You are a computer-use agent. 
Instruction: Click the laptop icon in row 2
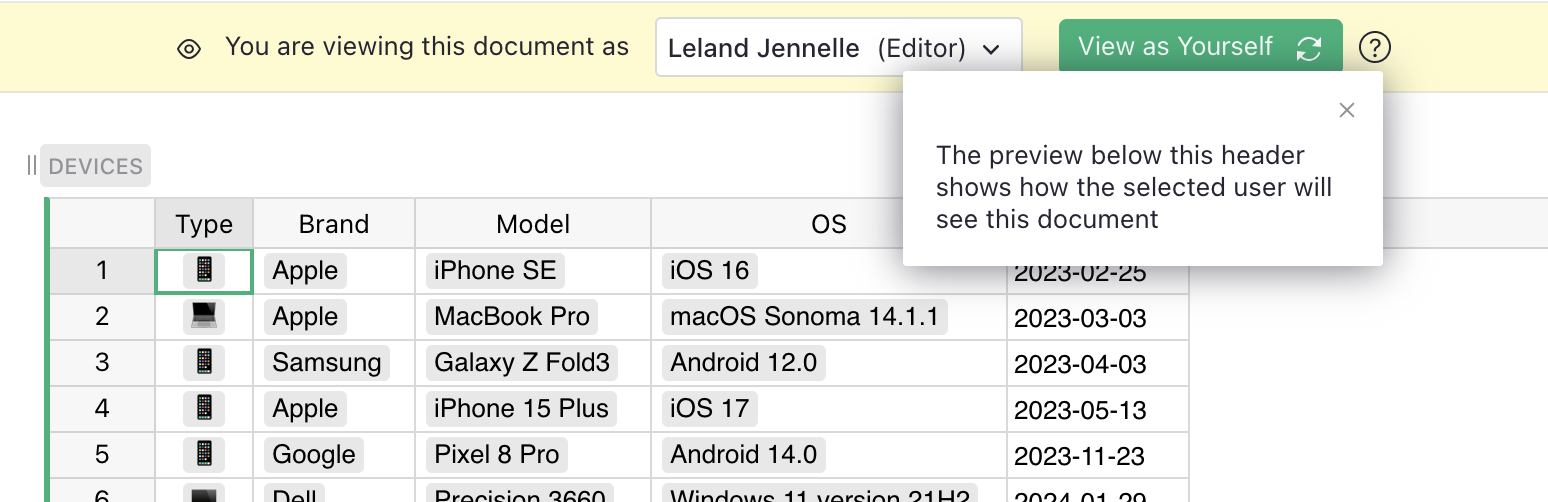pyautogui.click(x=204, y=317)
